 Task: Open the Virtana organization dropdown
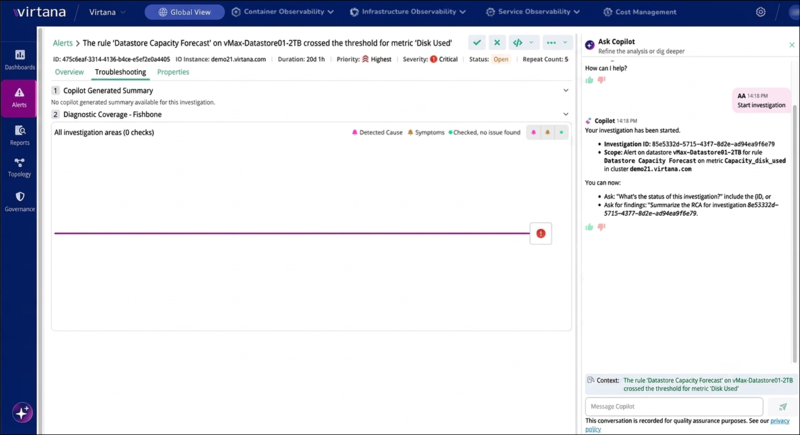point(107,12)
